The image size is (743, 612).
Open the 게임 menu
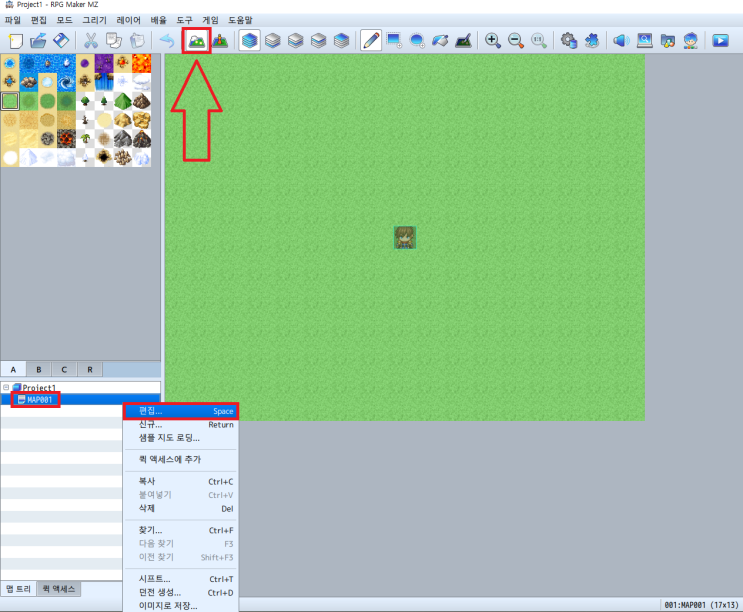210,20
